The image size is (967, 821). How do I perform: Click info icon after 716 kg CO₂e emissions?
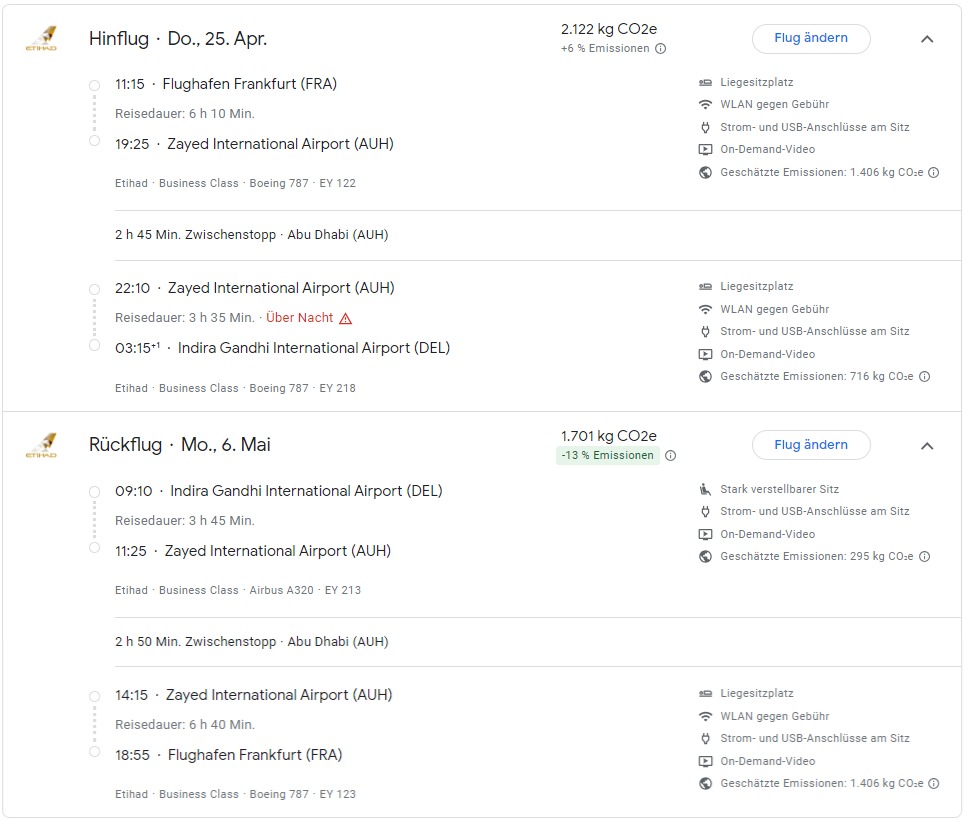pos(925,377)
